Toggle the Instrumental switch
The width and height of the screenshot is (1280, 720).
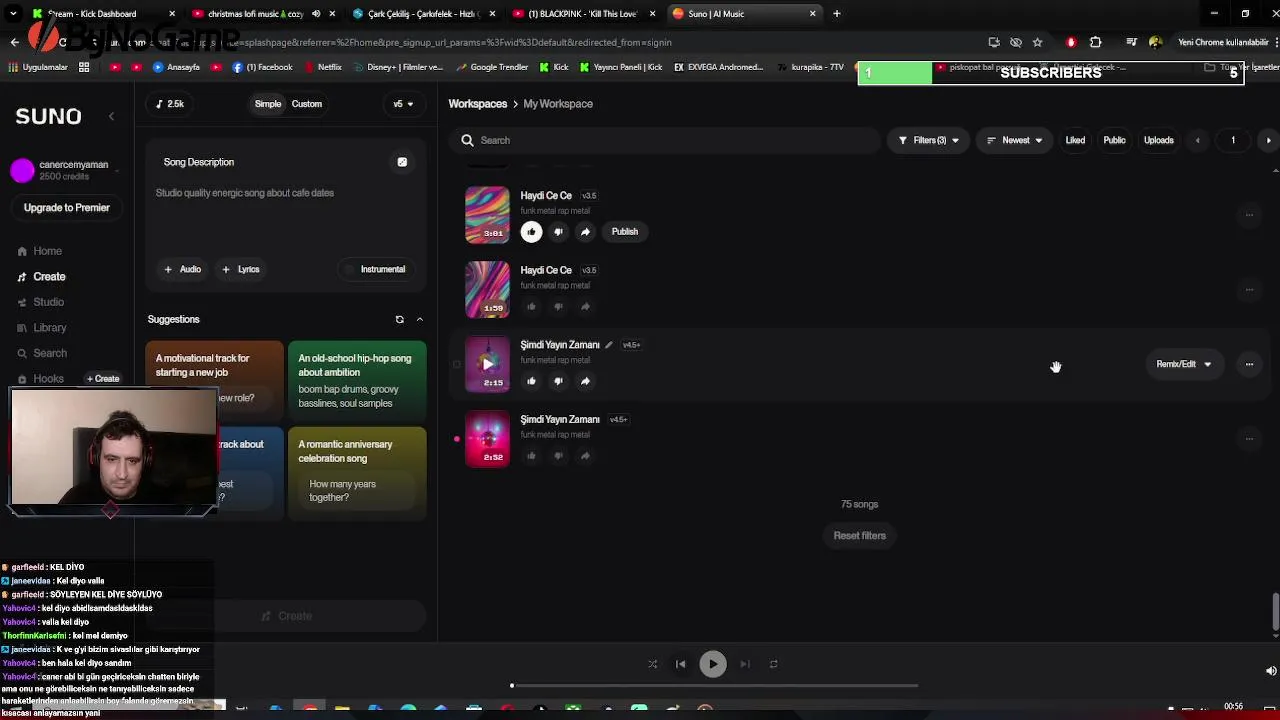(x=376, y=269)
